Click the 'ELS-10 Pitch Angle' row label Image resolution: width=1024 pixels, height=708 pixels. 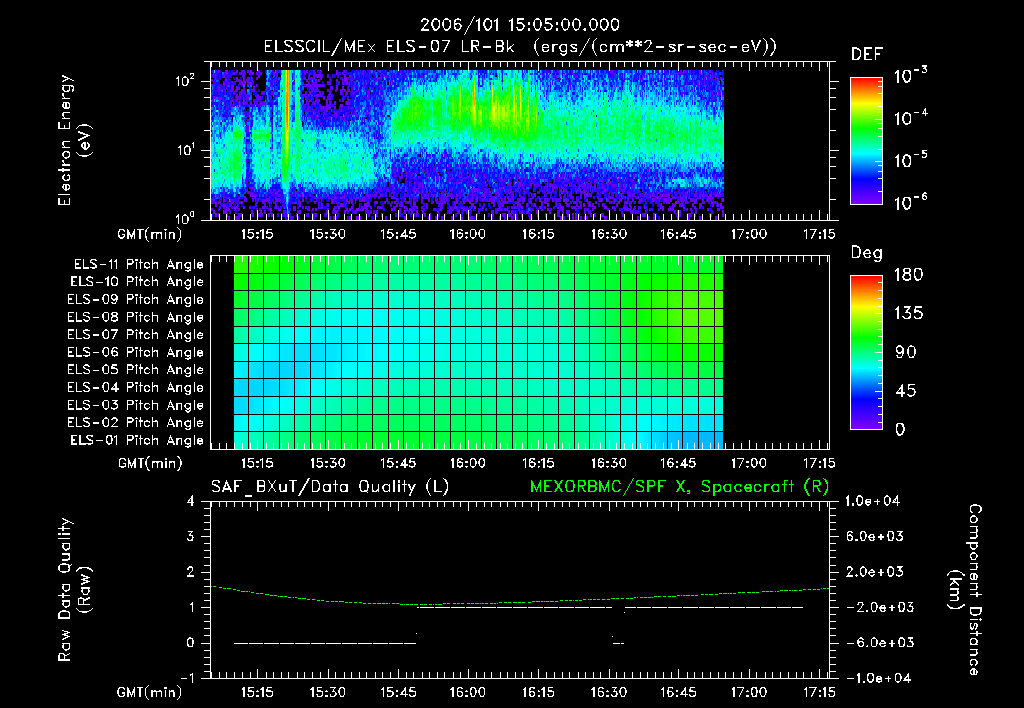pos(137,282)
